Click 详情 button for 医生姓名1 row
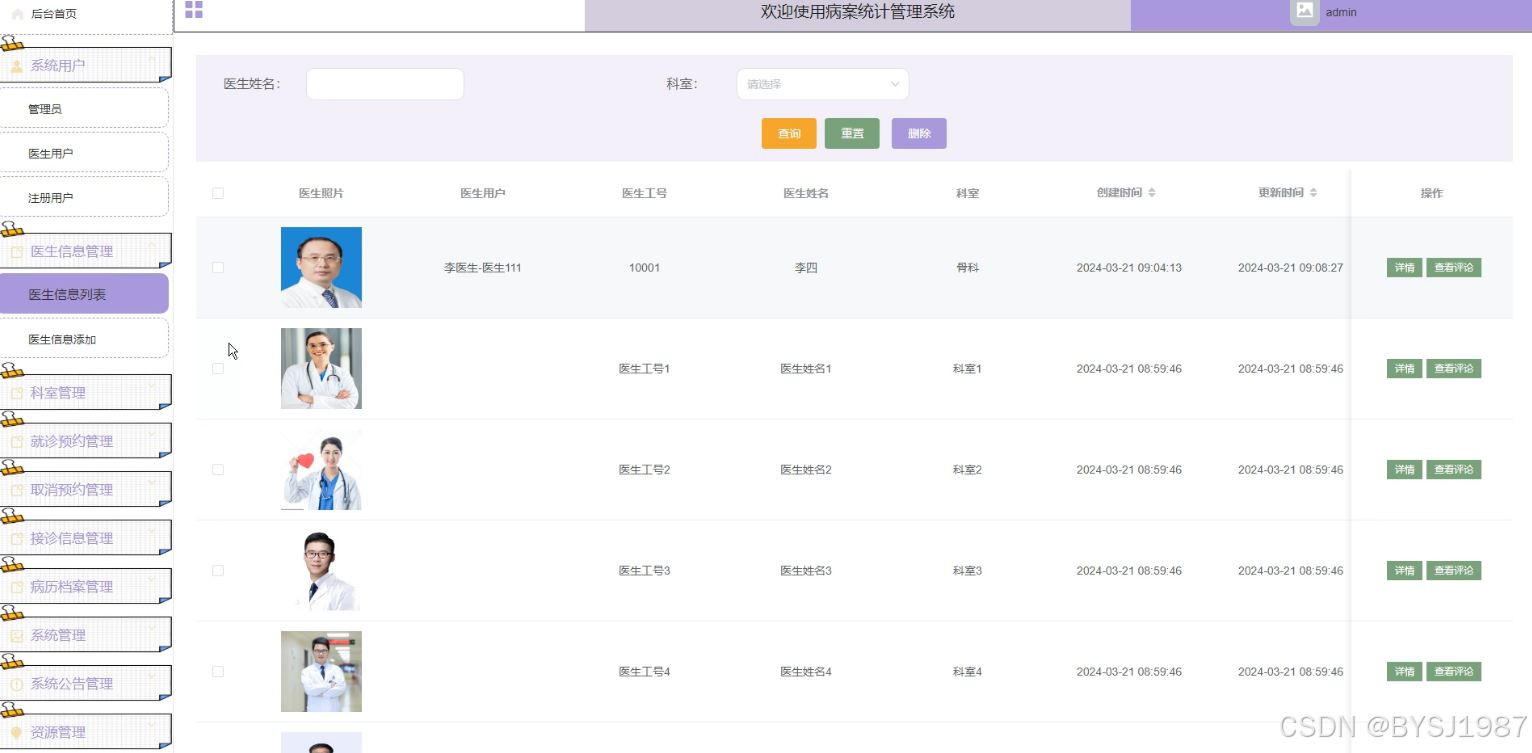This screenshot has width=1532, height=753. point(1404,369)
